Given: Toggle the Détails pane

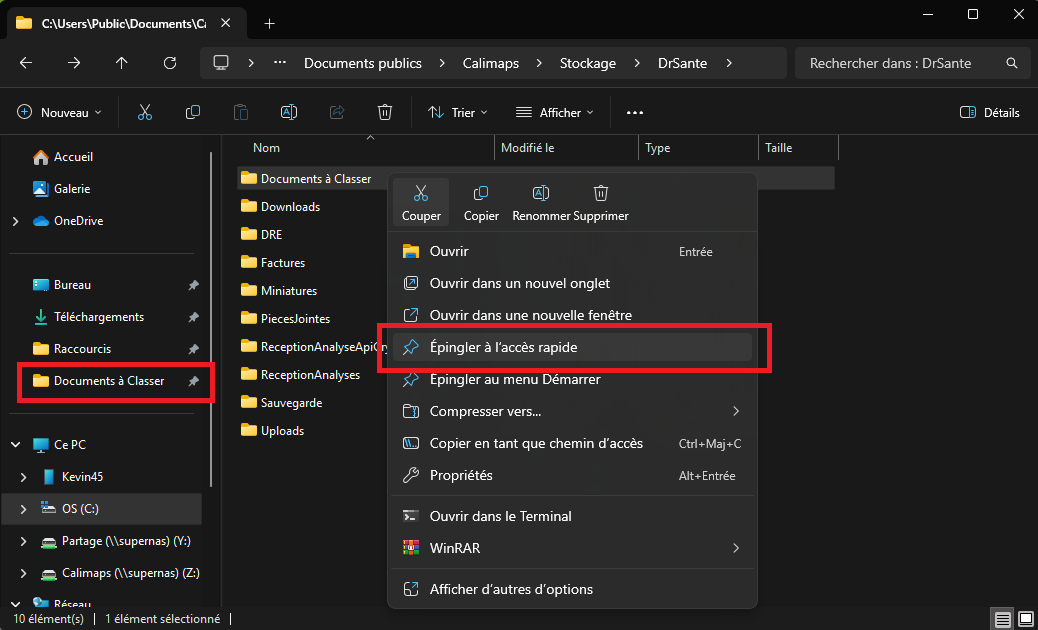Looking at the screenshot, I should (990, 113).
